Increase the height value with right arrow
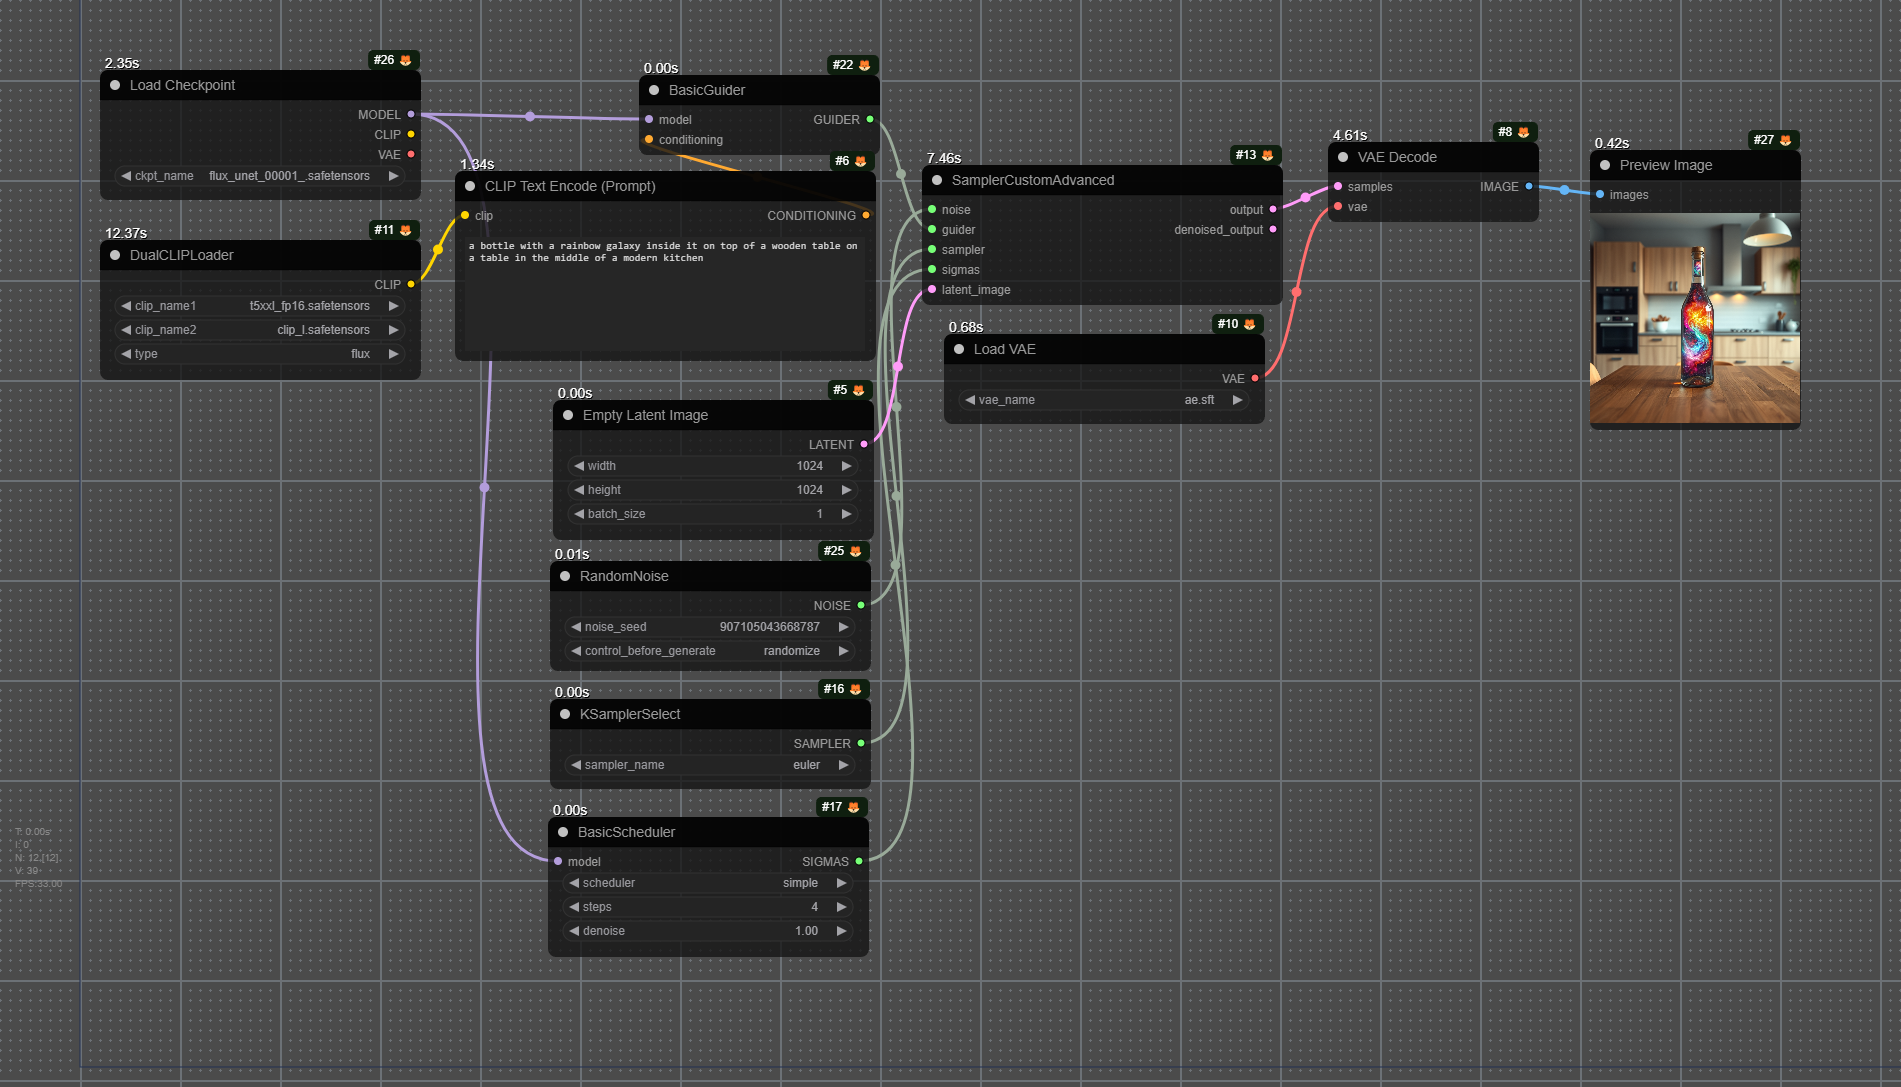 [x=846, y=490]
